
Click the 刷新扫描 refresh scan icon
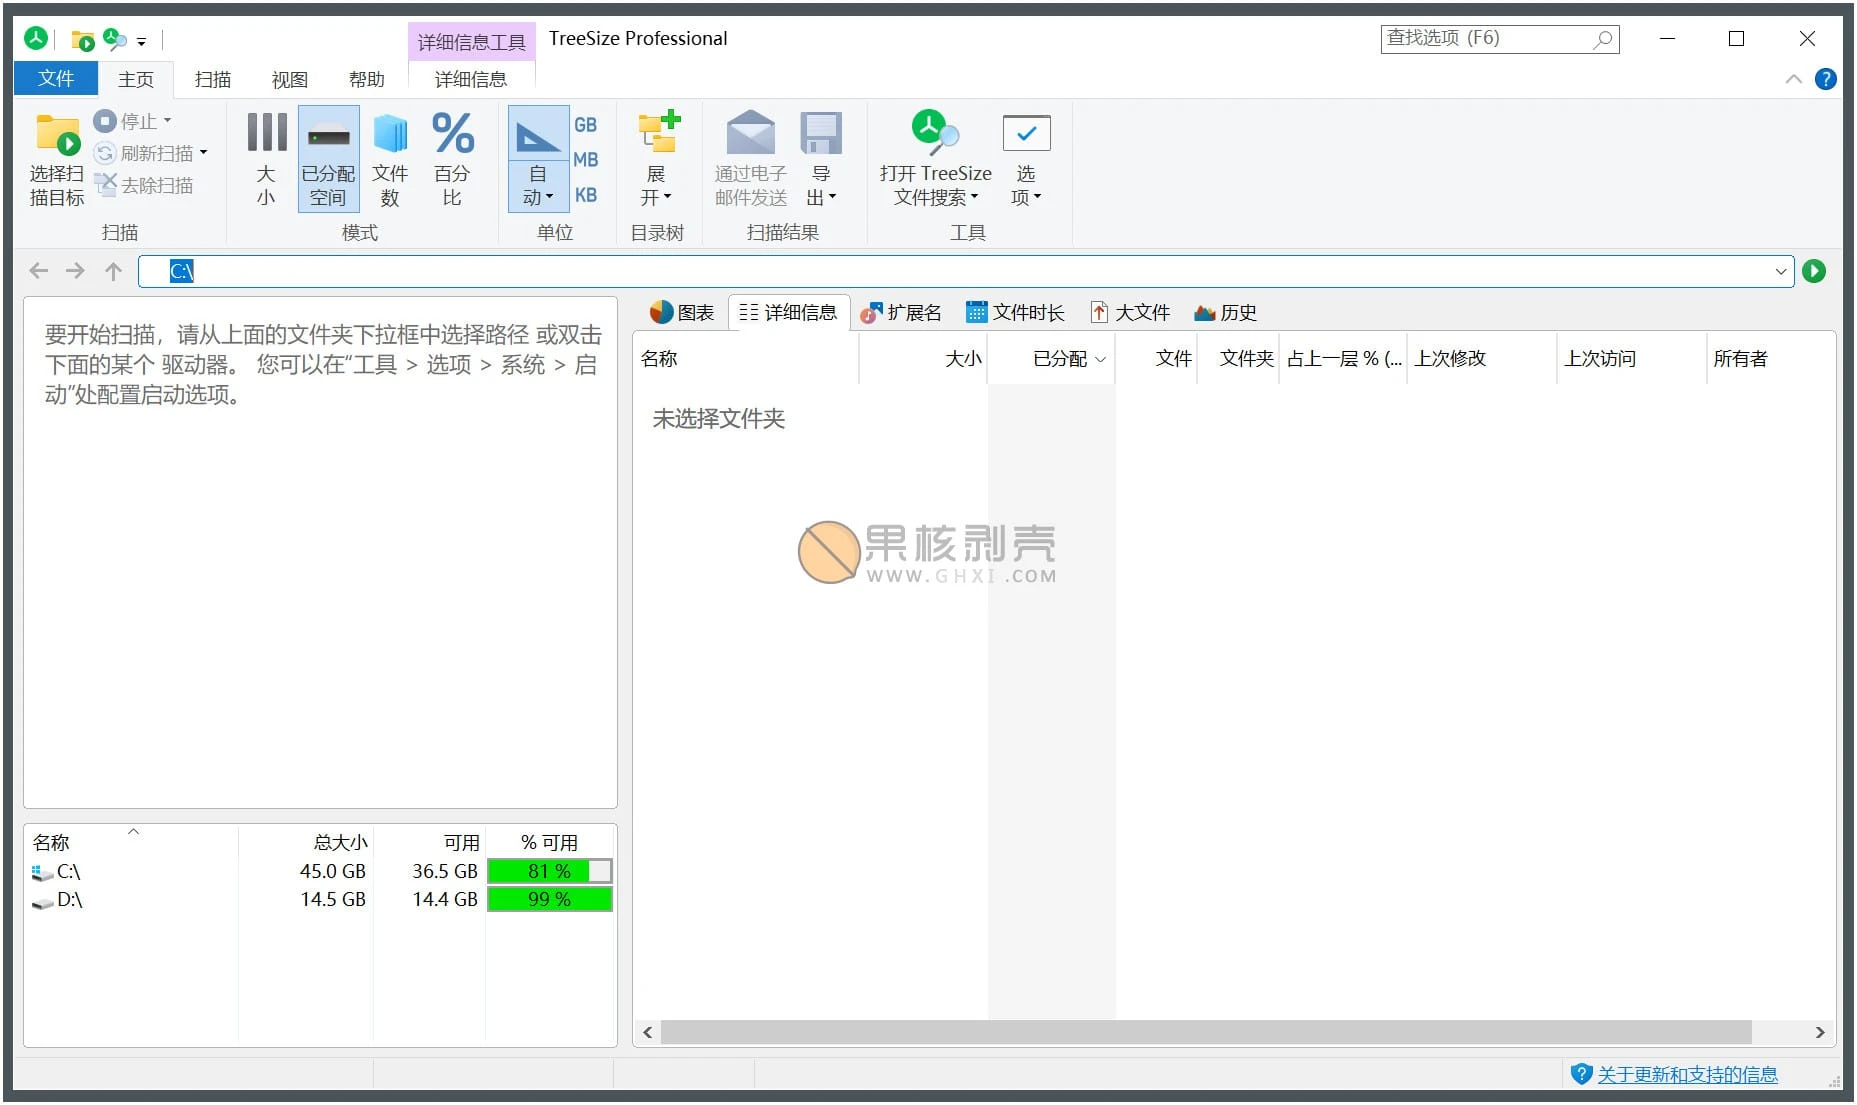tap(106, 152)
